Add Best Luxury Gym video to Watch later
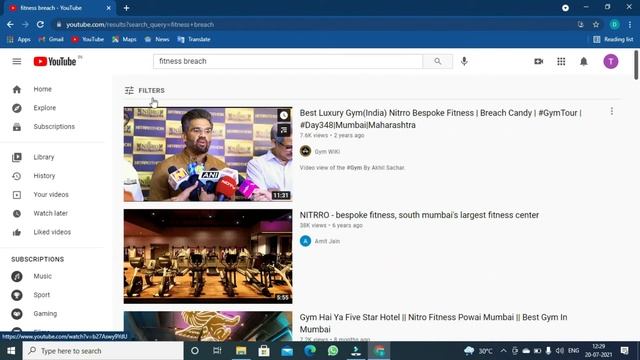The height and width of the screenshot is (360, 640). pos(284,116)
